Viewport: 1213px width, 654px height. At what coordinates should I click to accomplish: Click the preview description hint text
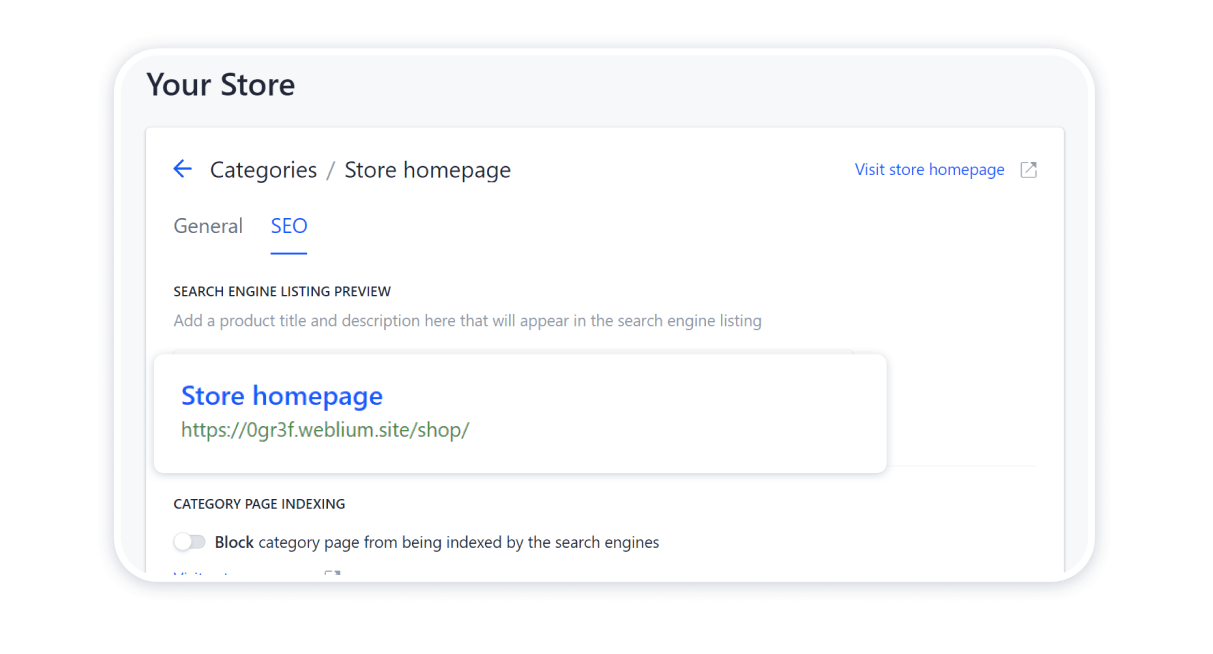[466, 320]
